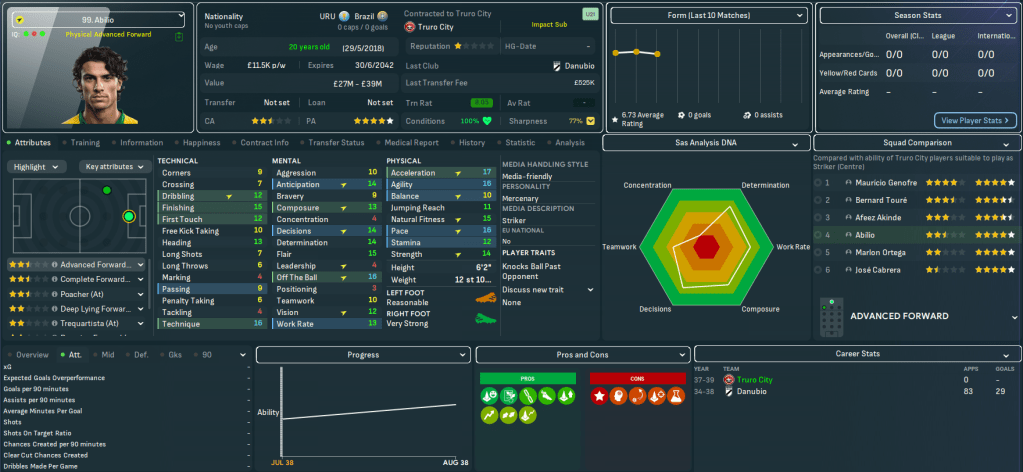Click the green right foot boot icon
The image size is (1023, 472).
[x=484, y=319]
